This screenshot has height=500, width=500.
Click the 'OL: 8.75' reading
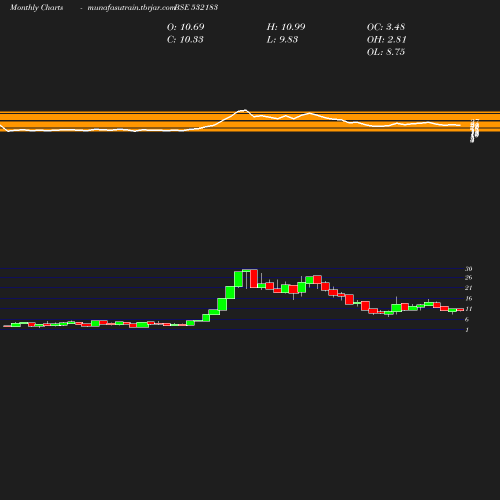click(386, 52)
